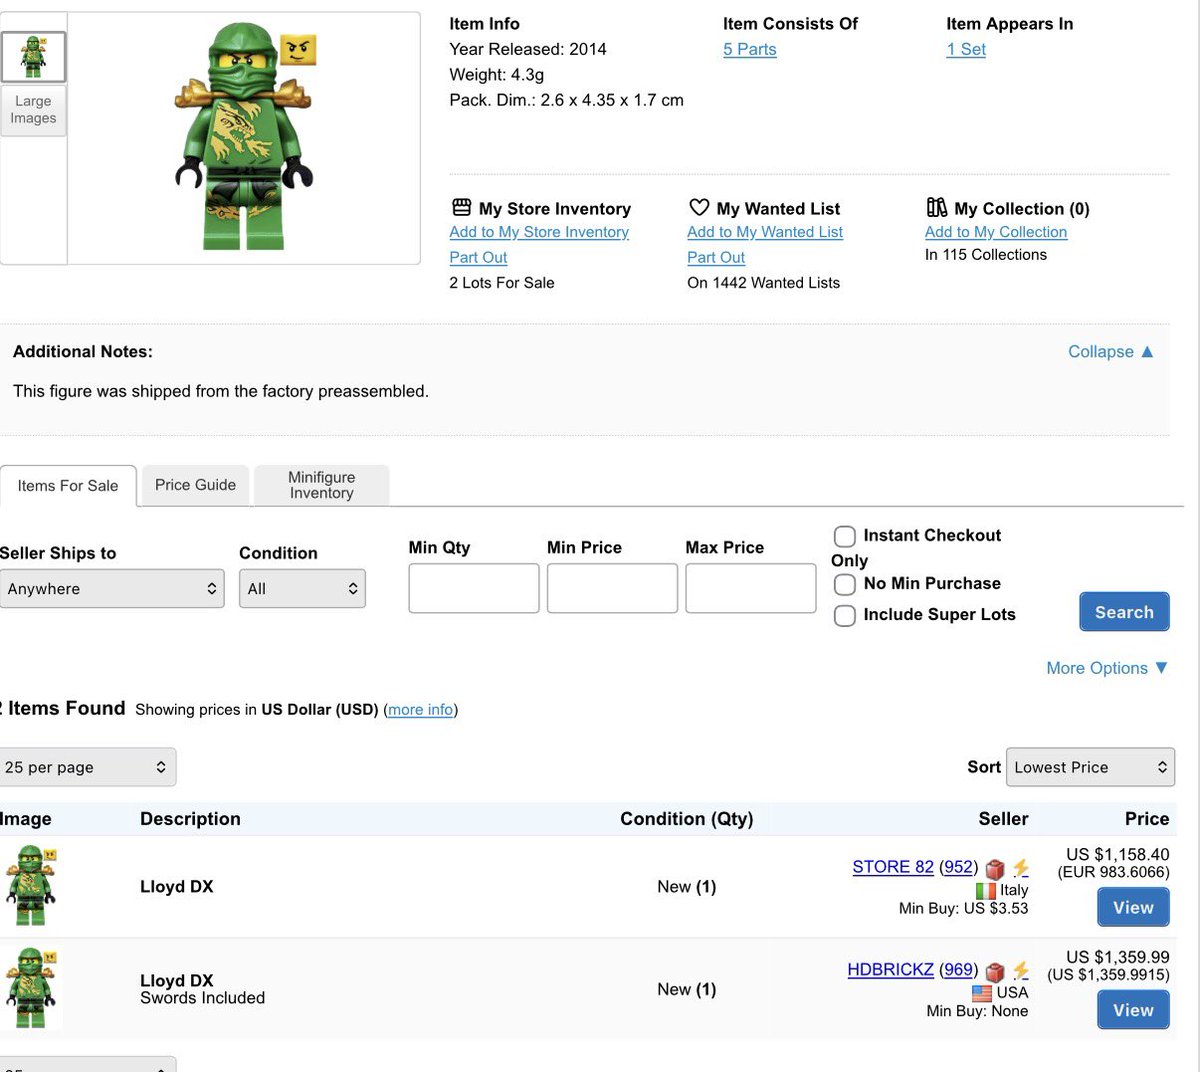
Task: Select the small minifigure thumbnail at top left
Action: [33, 57]
